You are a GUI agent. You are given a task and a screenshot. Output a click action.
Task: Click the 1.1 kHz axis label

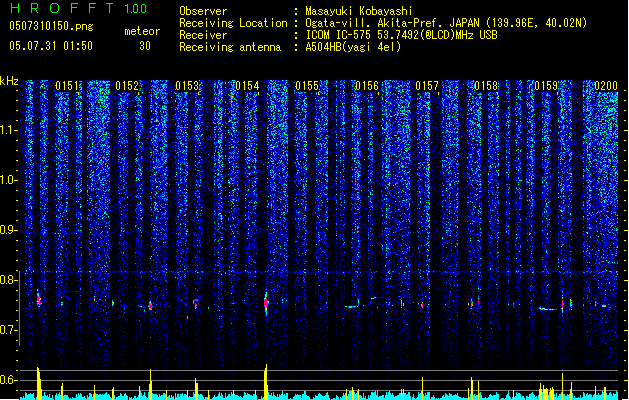click(9, 130)
